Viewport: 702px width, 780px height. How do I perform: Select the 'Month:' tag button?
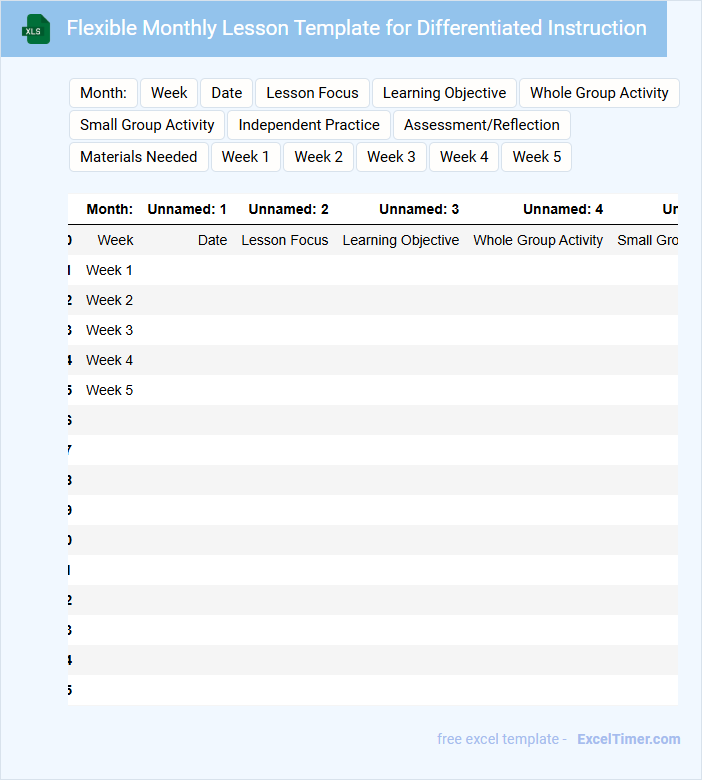(x=103, y=93)
